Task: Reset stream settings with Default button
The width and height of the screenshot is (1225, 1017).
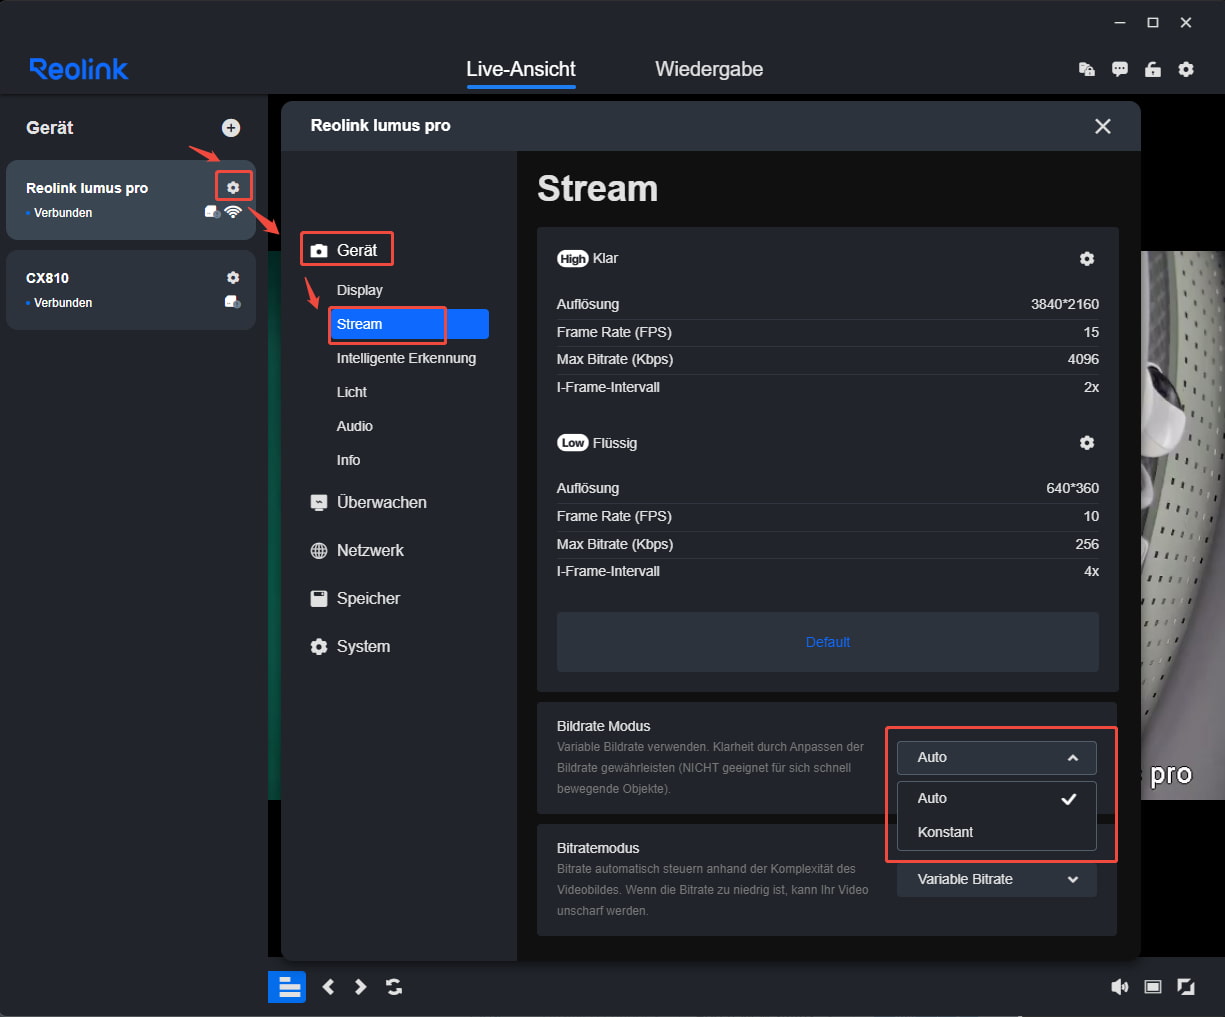Action: (x=828, y=642)
